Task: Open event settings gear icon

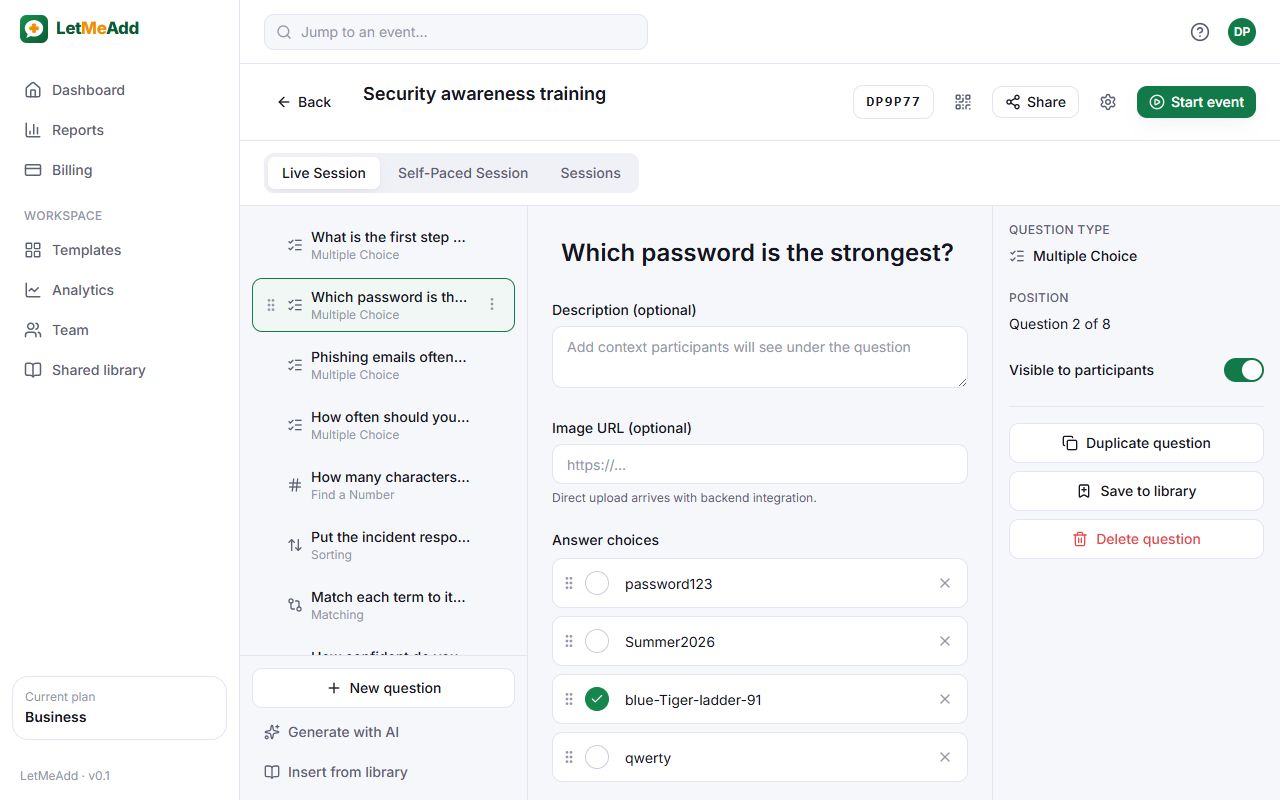Action: (1108, 102)
